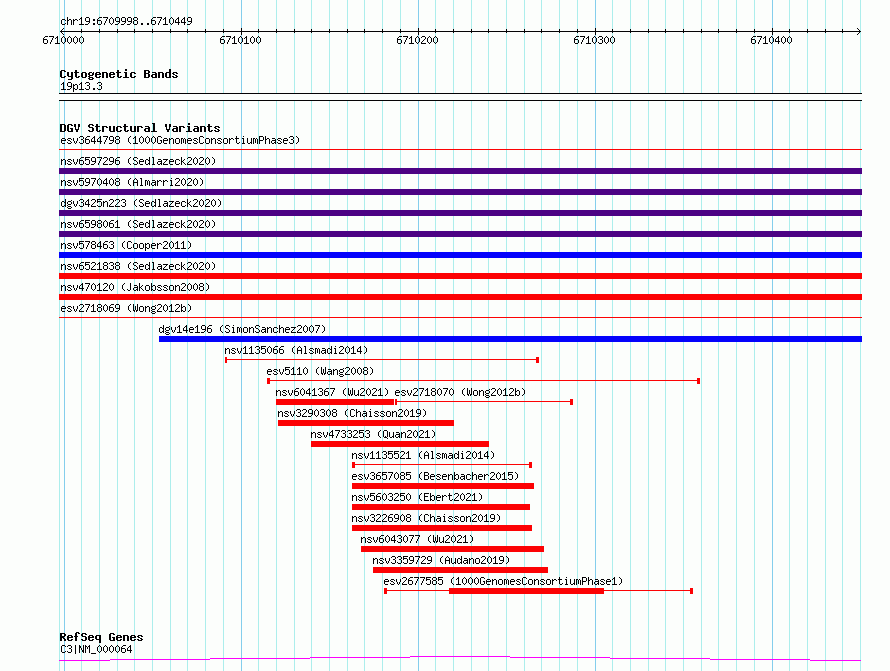Click the 6710400 ruler coordinate

771,40
